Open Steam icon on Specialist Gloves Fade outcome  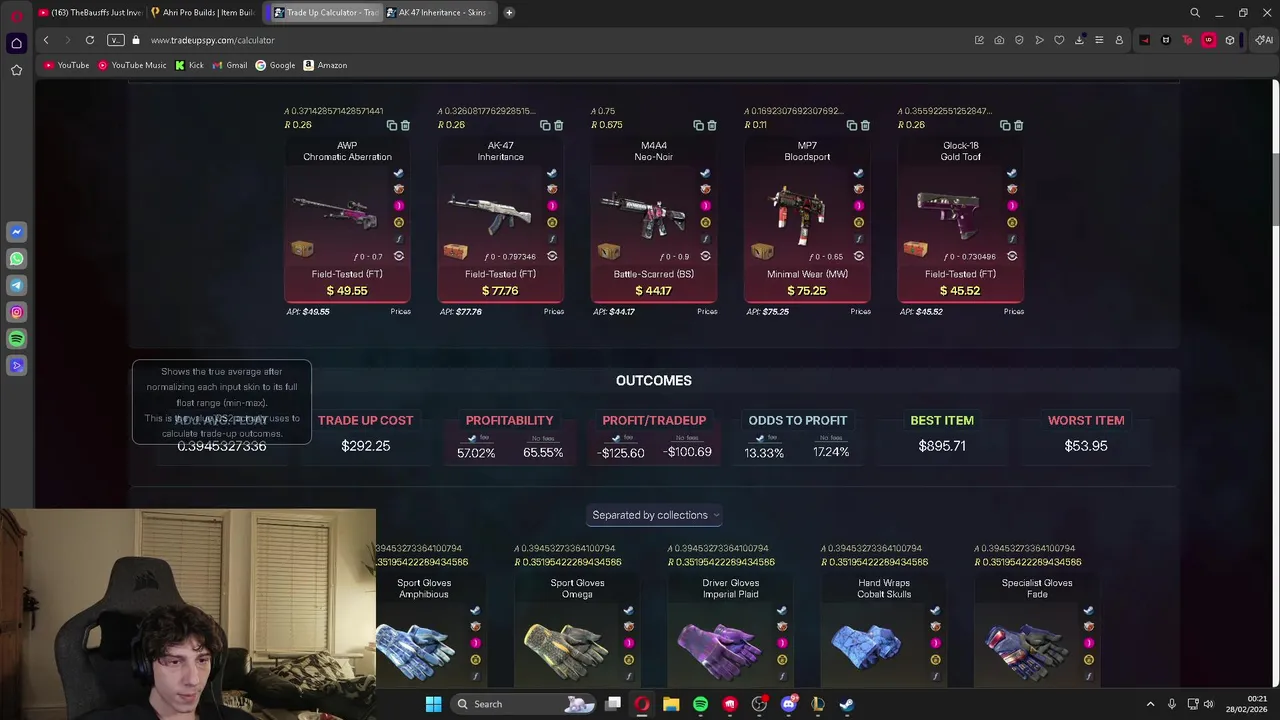1088,610
